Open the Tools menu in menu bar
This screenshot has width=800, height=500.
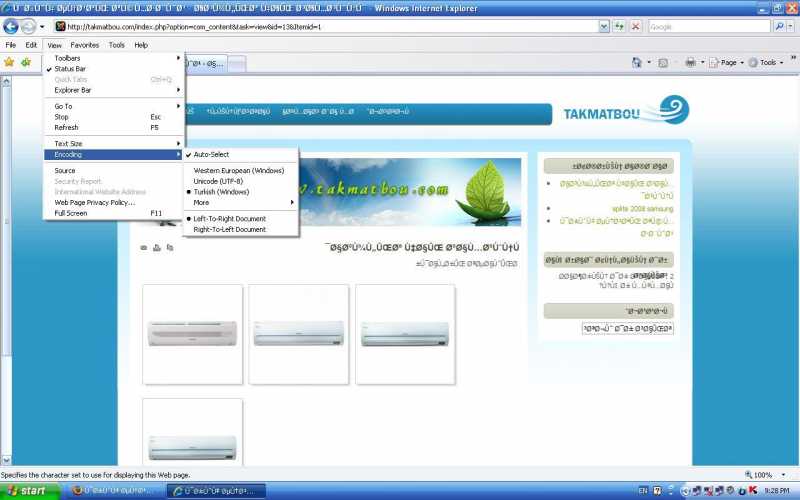(116, 45)
